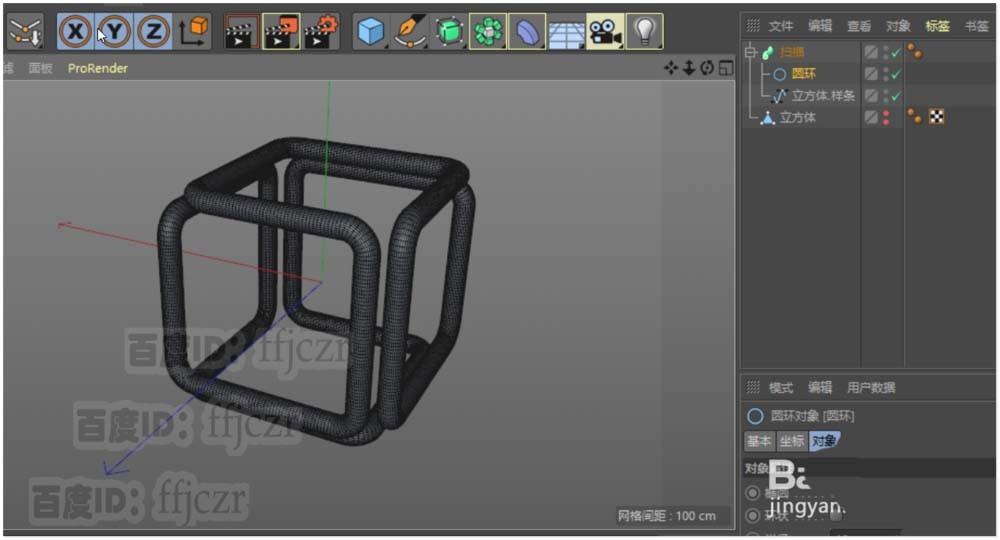
Task: Toggle the viewport maximize layout icon
Action: click(726, 68)
